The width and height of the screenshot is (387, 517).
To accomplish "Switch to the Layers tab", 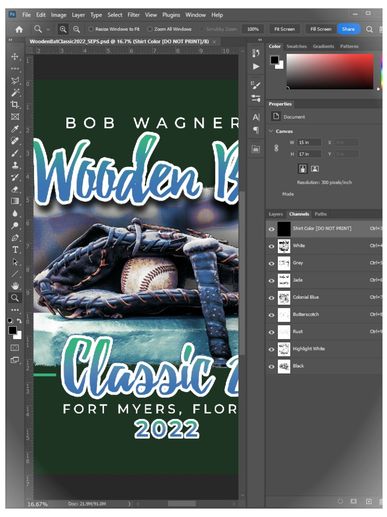I will [276, 214].
